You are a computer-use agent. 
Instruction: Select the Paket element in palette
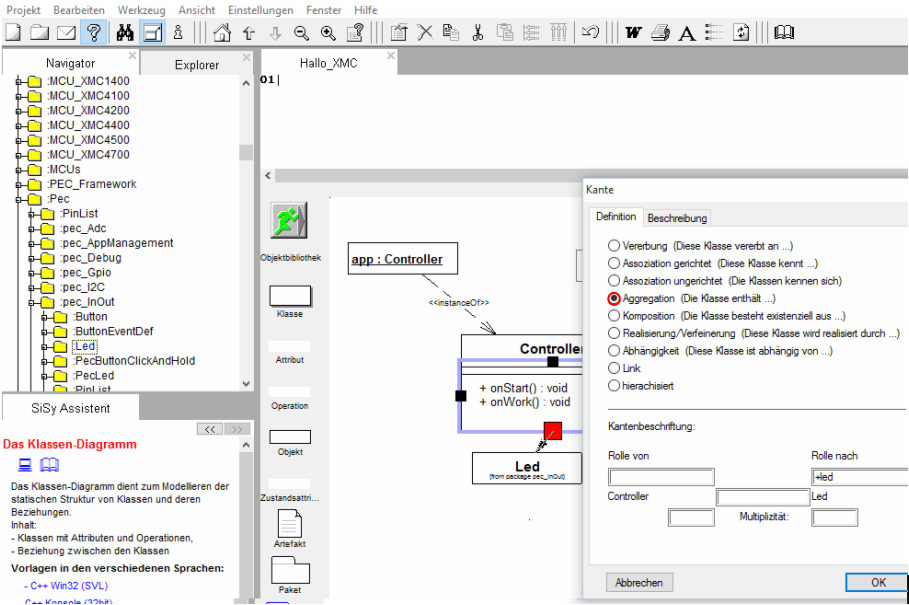click(x=290, y=571)
